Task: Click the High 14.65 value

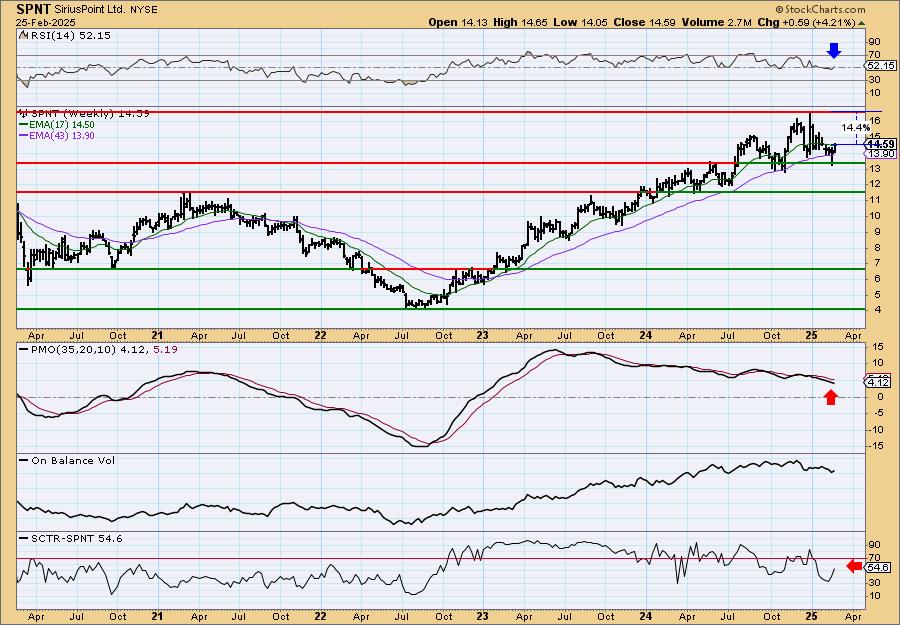Action: click(x=521, y=22)
